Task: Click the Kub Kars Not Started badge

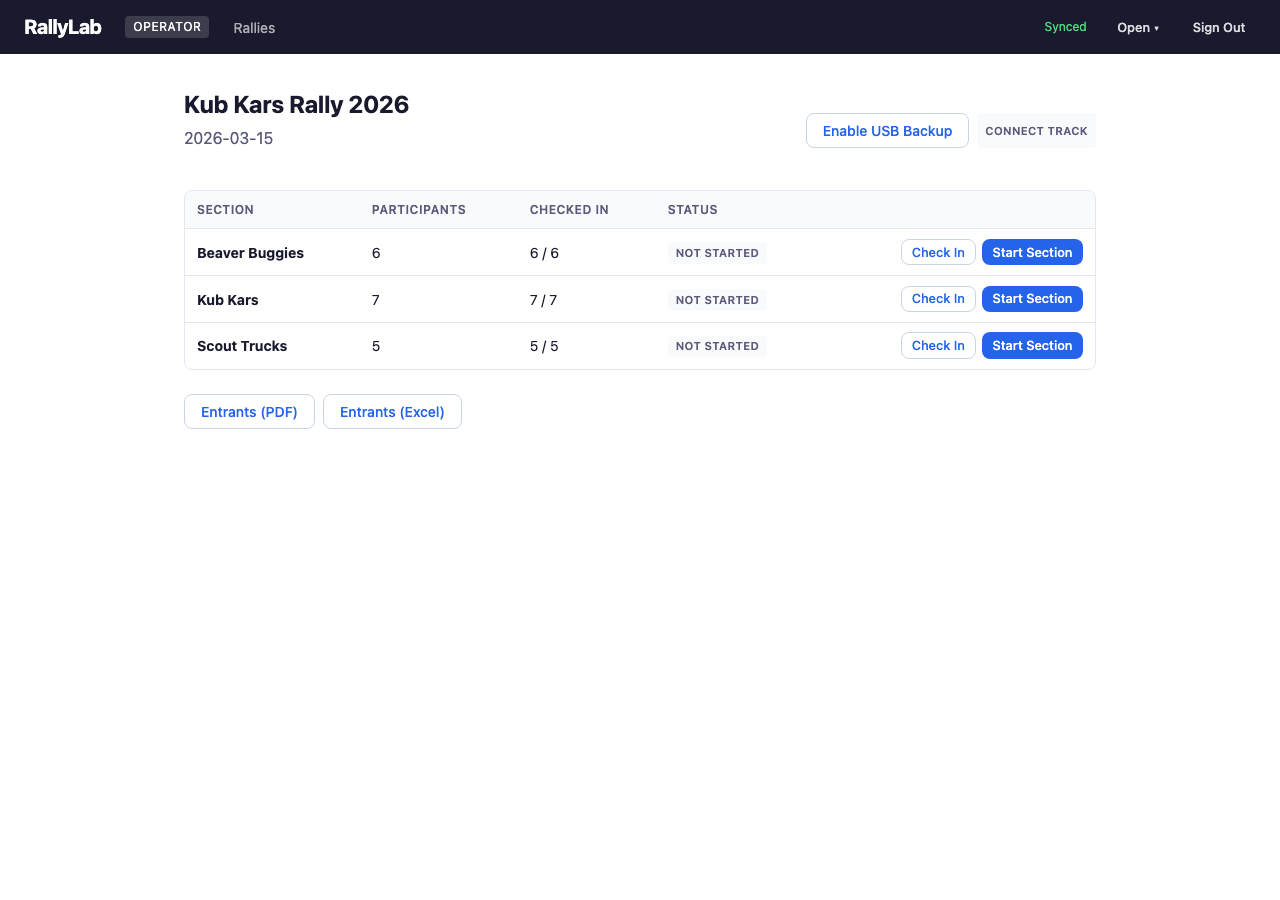Action: tap(717, 300)
